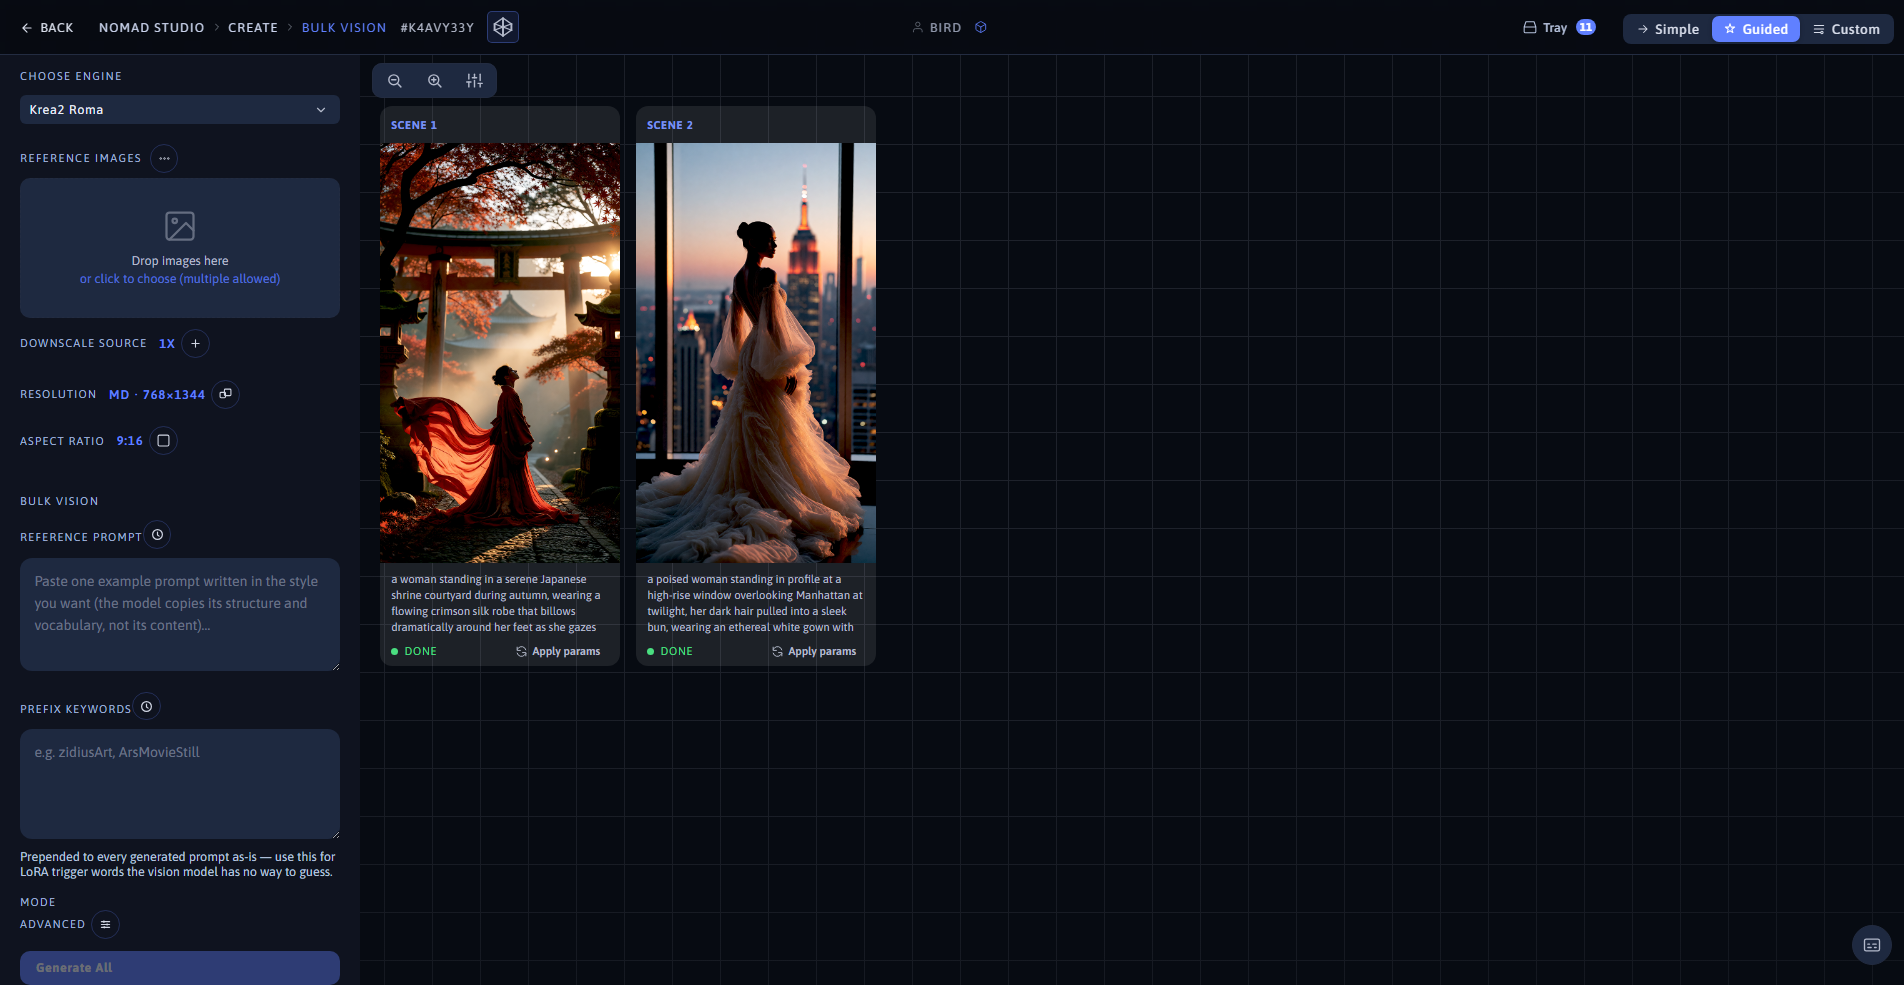The image size is (1904, 985).
Task: Click the image placeholder icon in drop zone
Action: 180,226
